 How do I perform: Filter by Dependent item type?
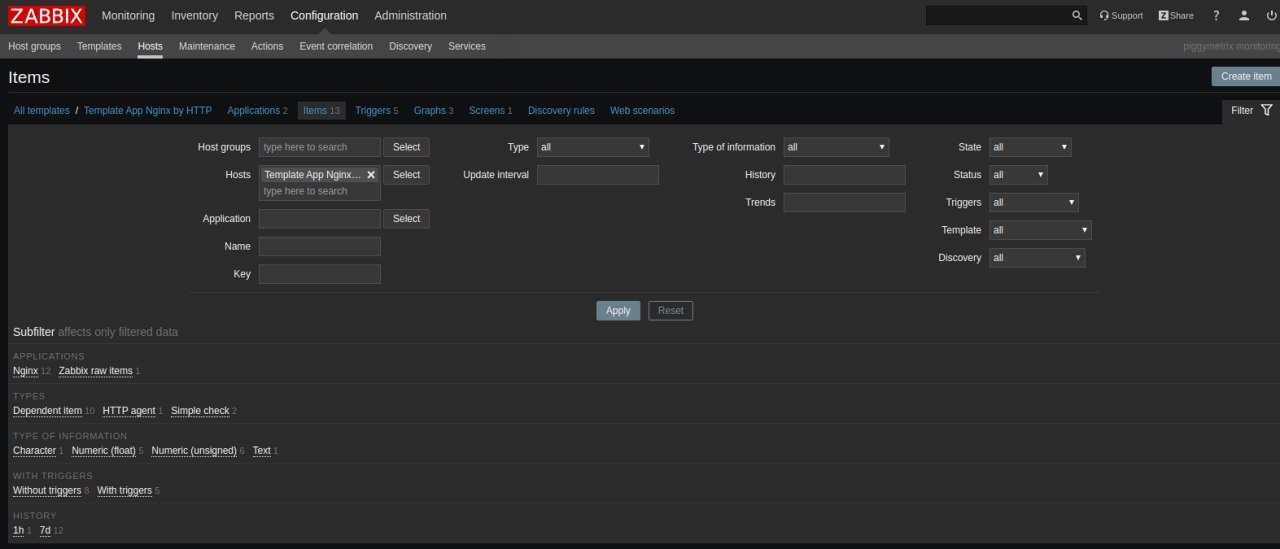click(x=47, y=411)
